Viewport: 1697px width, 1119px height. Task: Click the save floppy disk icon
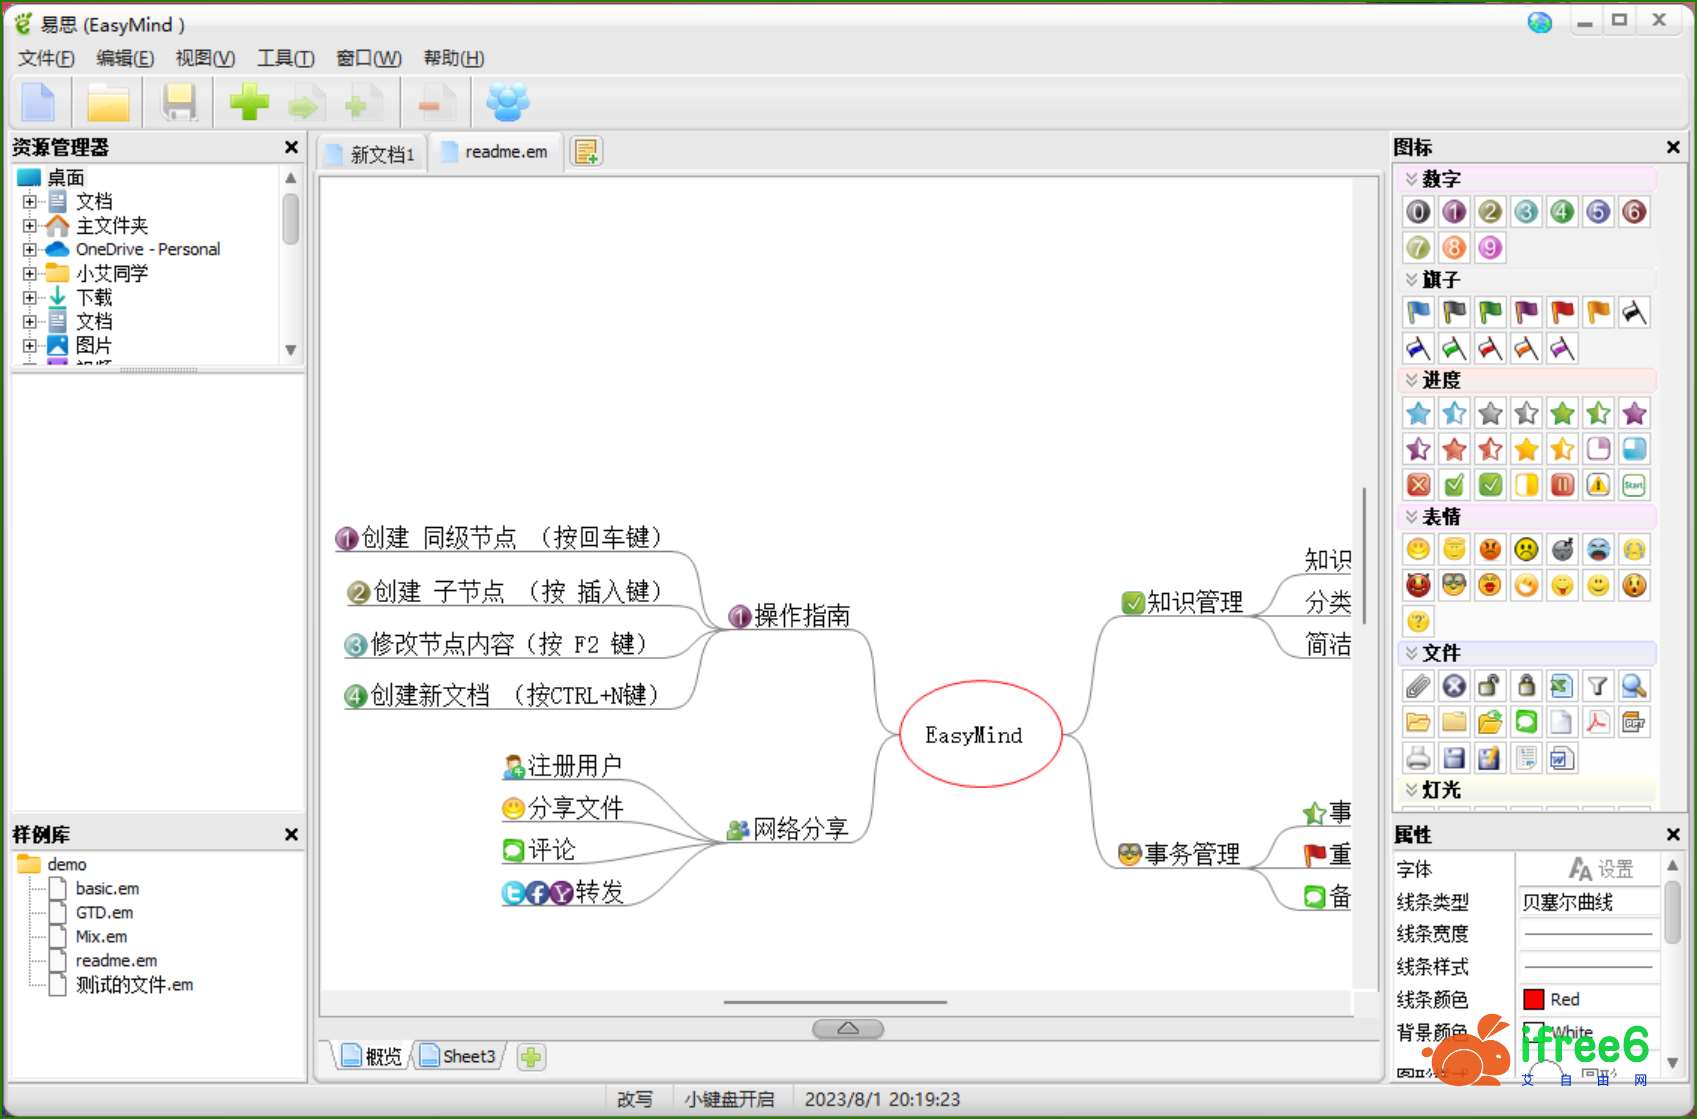click(x=180, y=103)
